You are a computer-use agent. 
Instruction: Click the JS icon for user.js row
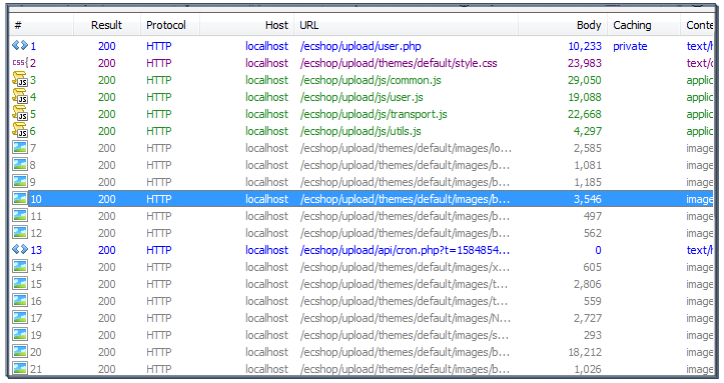20,97
